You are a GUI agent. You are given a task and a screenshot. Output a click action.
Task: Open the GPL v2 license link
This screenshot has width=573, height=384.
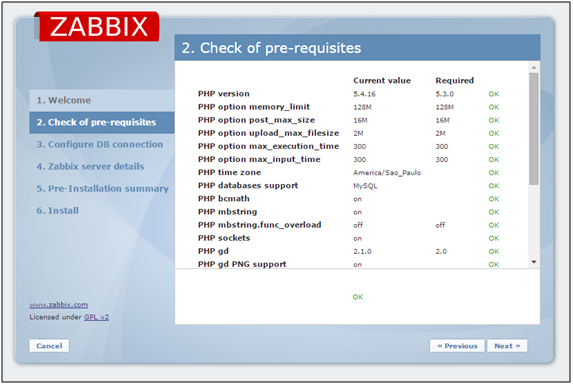(96, 317)
